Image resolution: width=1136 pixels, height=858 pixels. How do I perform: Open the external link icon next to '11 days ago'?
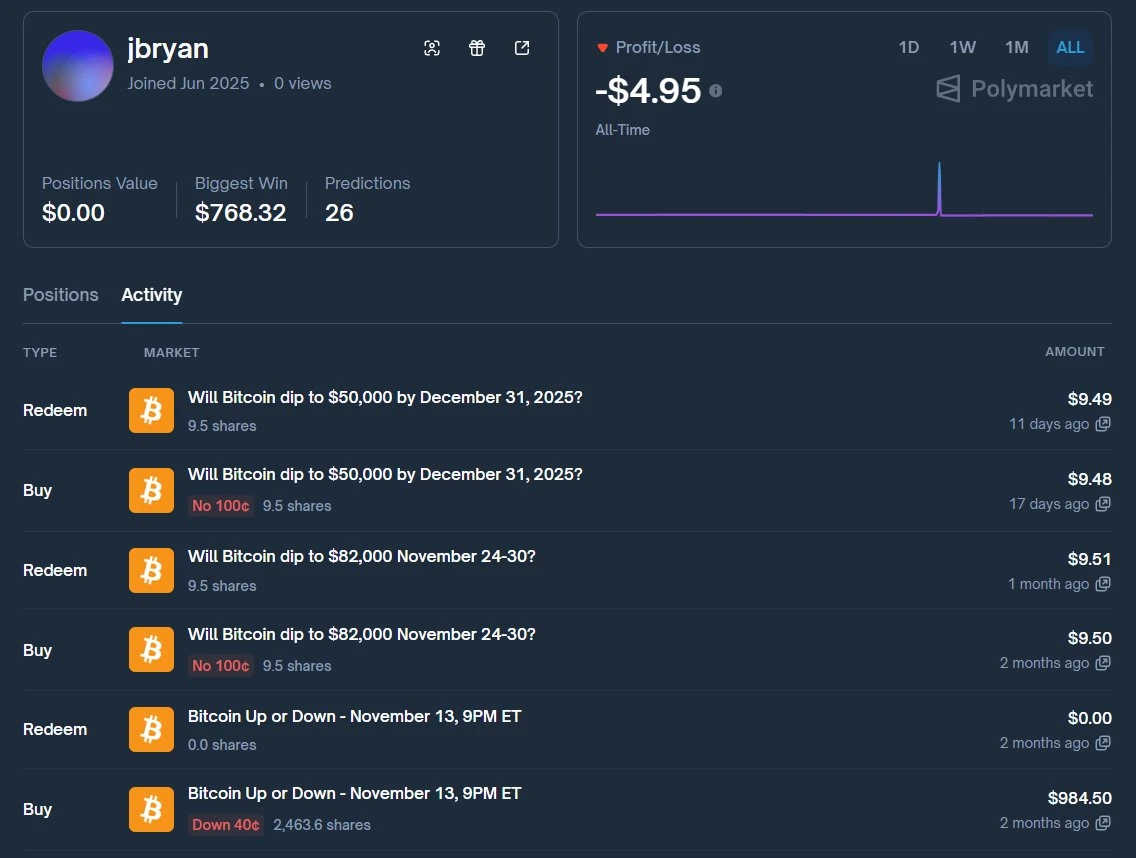pos(1102,424)
